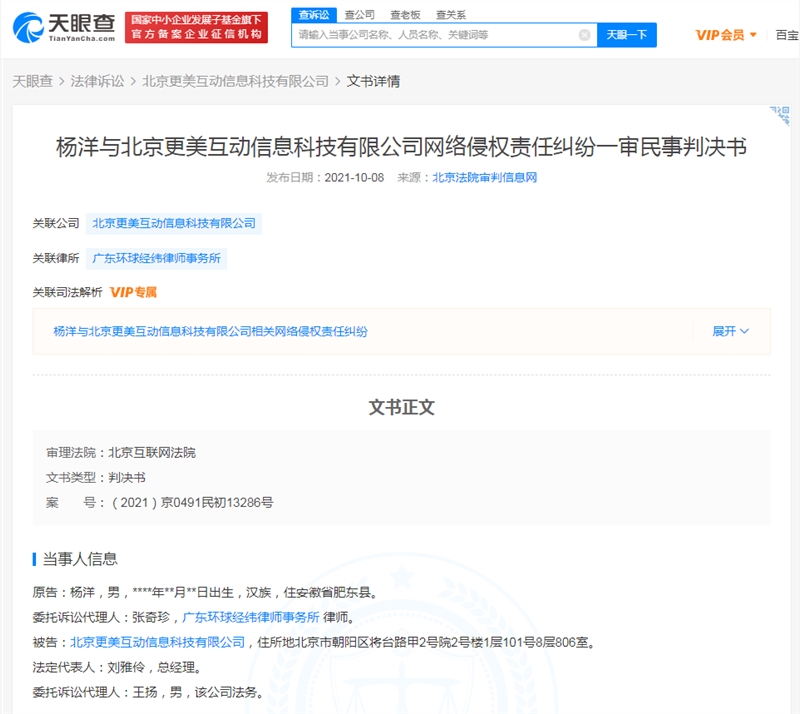800x714 pixels.
Task: Open 北京更美互动信息科技有限公司 breadcrumb link
Action: point(235,81)
